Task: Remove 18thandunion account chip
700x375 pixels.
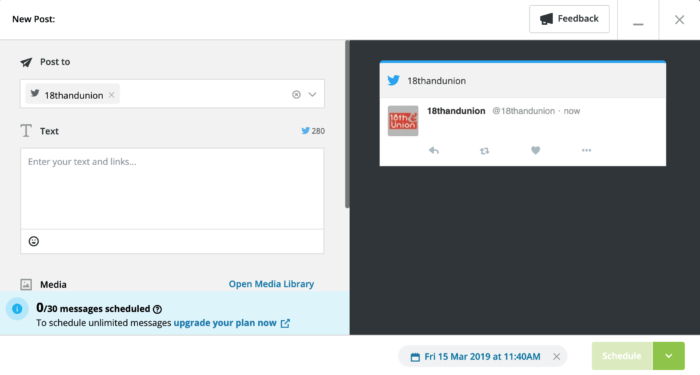Action: coord(112,95)
